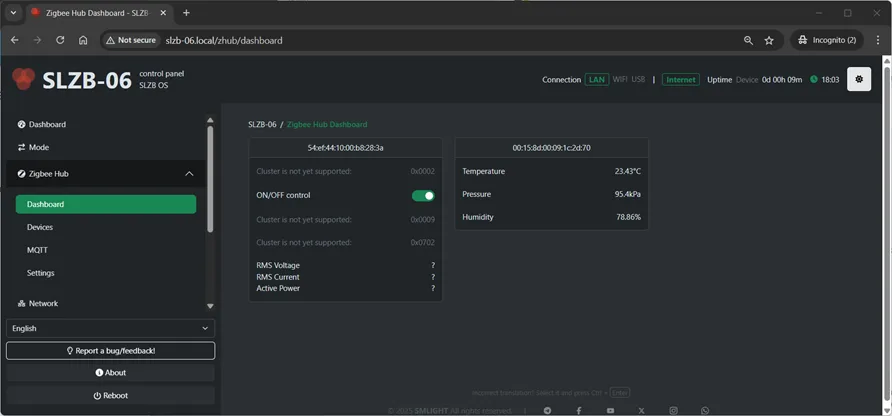The image size is (892, 416).
Task: Open the browser tab search dropdown arrow
Action: click(14, 13)
